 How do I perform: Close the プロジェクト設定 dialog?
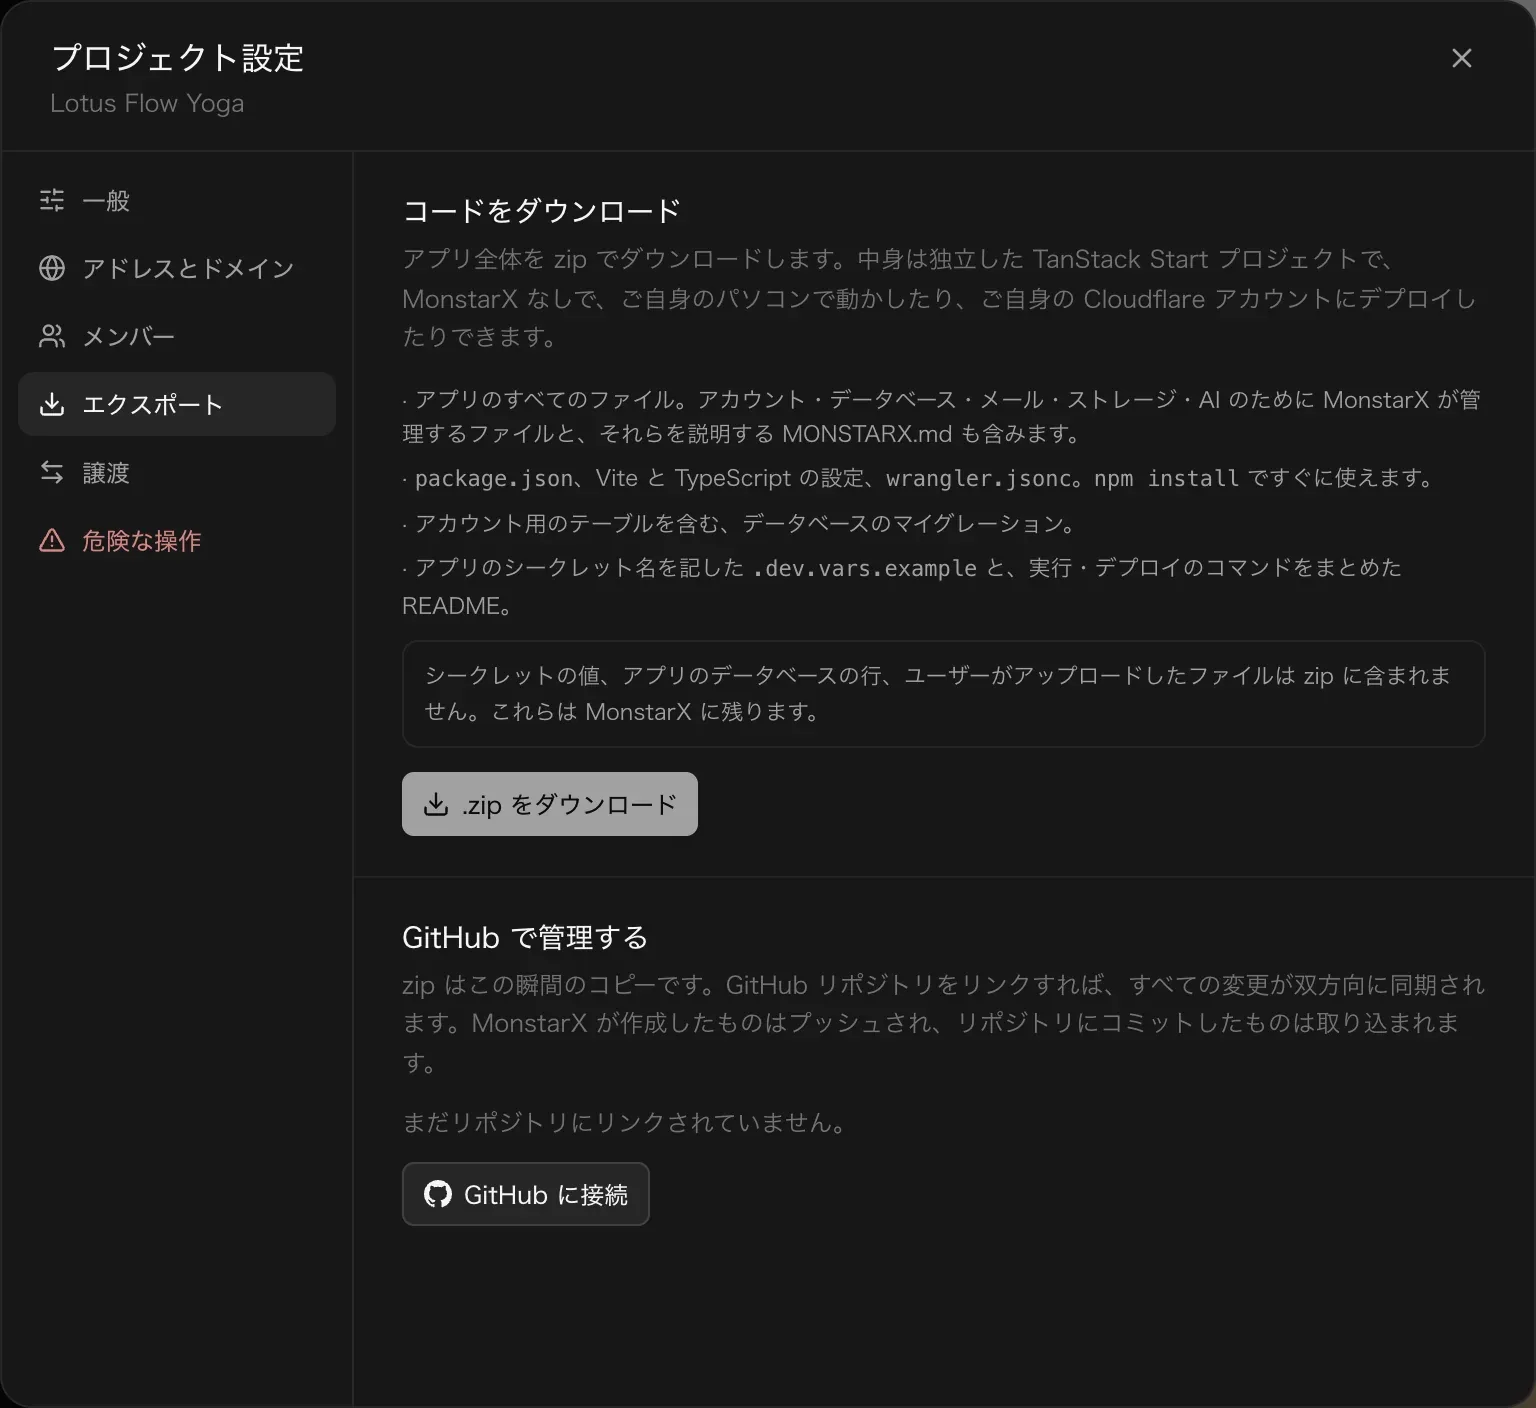(x=1462, y=58)
